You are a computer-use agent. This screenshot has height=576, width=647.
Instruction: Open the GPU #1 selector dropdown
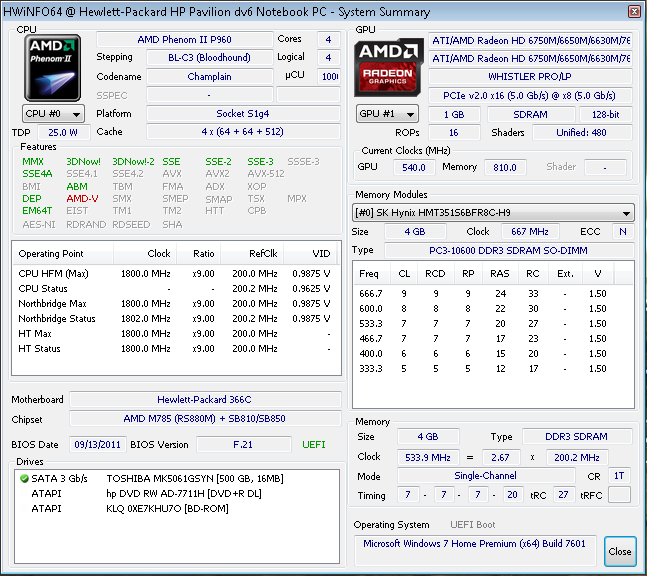coord(387,114)
